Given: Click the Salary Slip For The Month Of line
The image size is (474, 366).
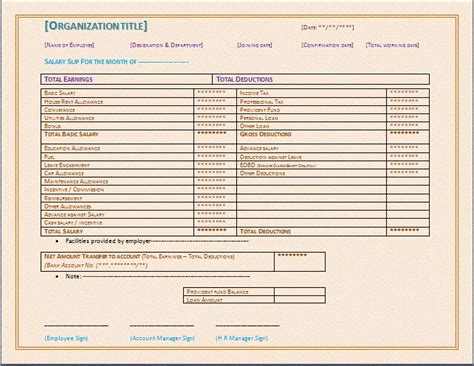Looking at the screenshot, I should point(116,62).
